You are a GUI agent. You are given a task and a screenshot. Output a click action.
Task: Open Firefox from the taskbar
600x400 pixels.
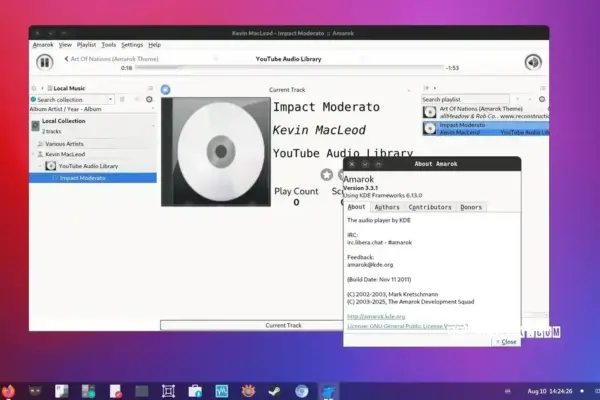pos(8,391)
